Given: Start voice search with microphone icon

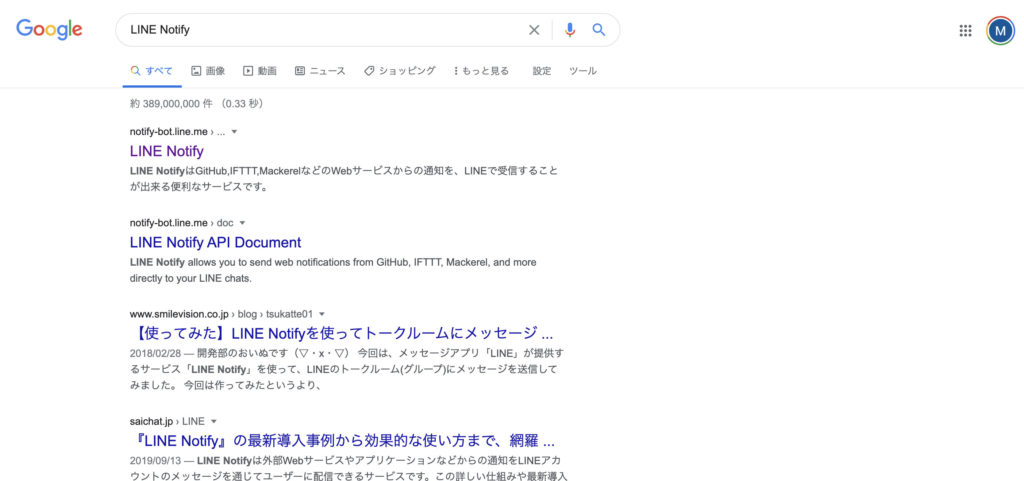Looking at the screenshot, I should (x=570, y=30).
